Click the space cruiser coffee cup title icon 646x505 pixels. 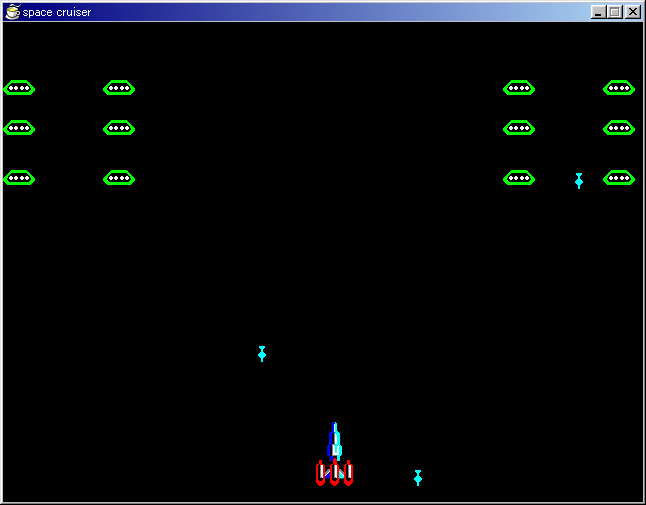(x=13, y=12)
